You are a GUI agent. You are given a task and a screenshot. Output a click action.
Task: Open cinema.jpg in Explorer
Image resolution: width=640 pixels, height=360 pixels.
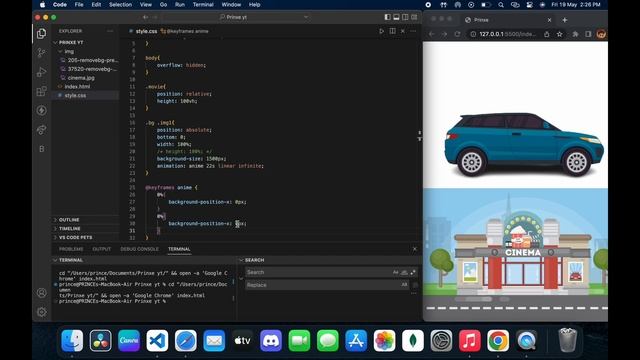[81, 78]
